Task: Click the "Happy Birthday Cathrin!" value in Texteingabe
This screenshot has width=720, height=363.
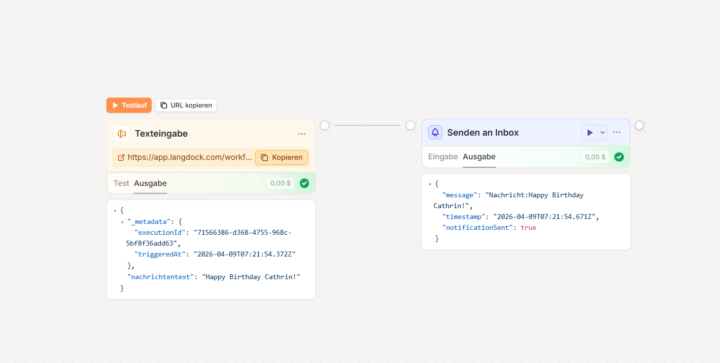Action: click(251, 277)
